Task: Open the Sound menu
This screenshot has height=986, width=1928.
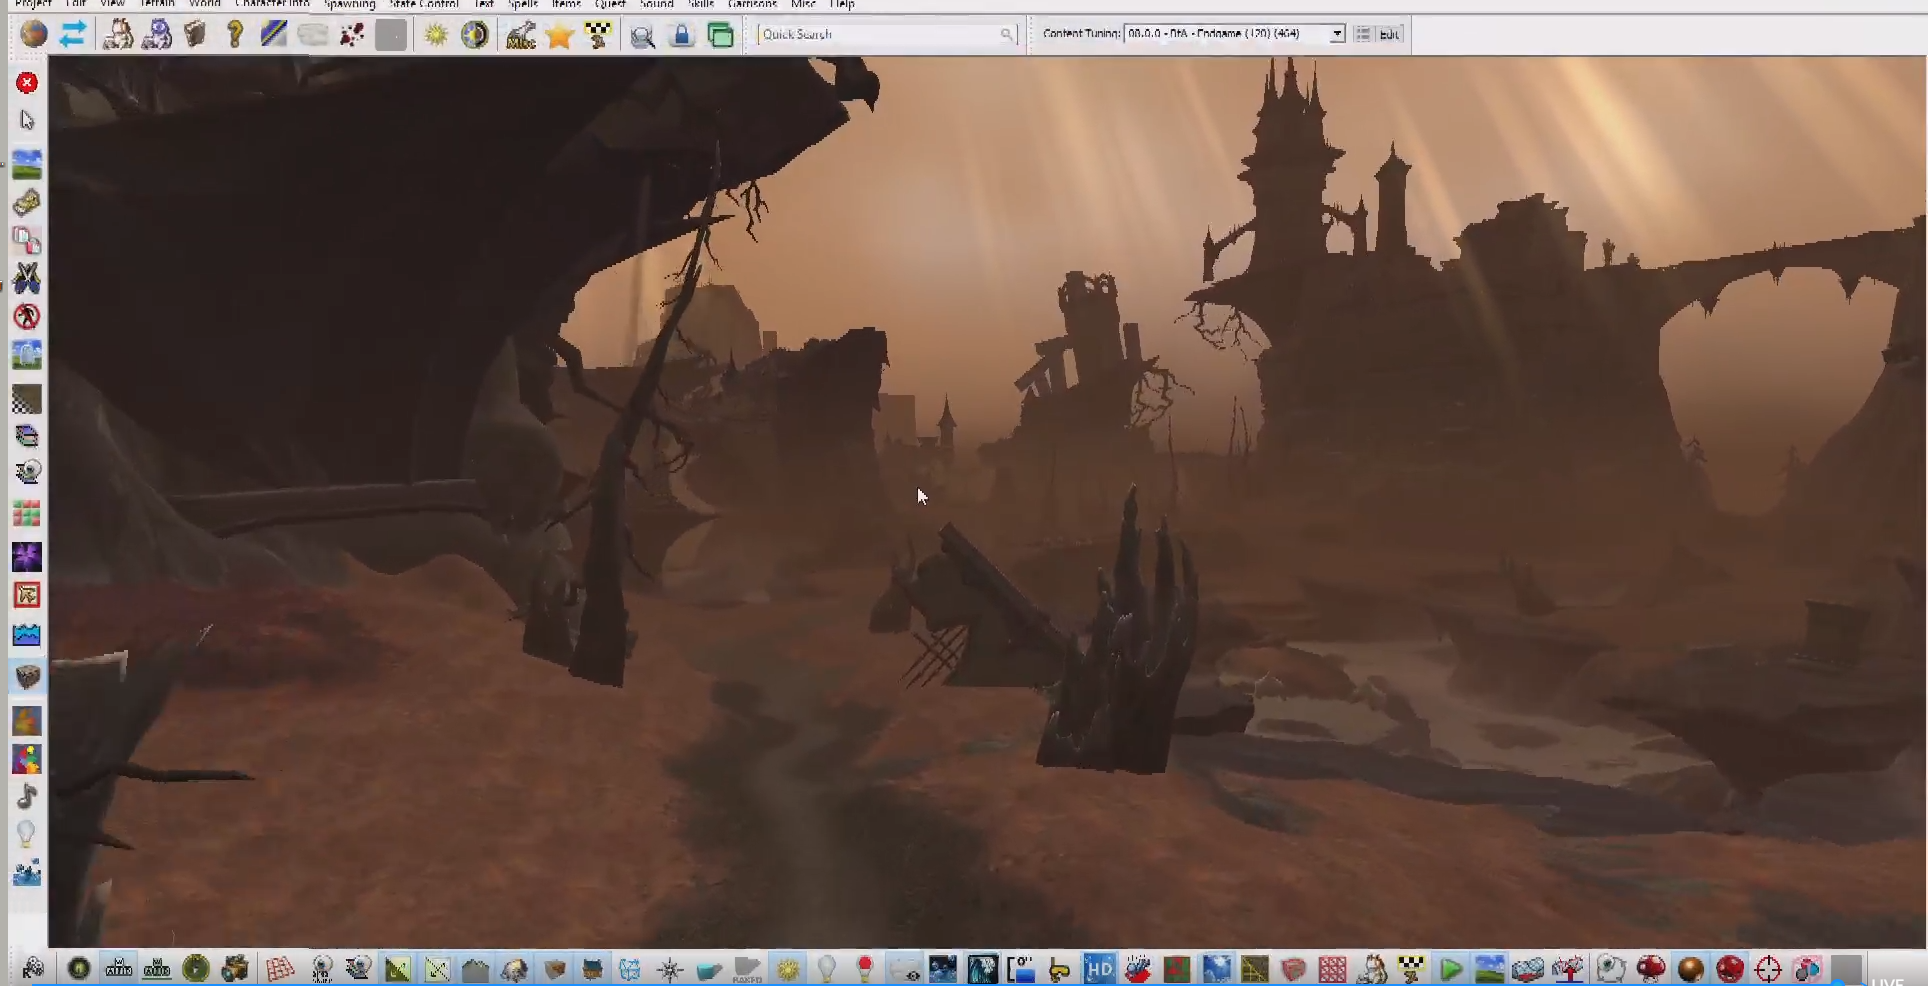Action: (656, 4)
